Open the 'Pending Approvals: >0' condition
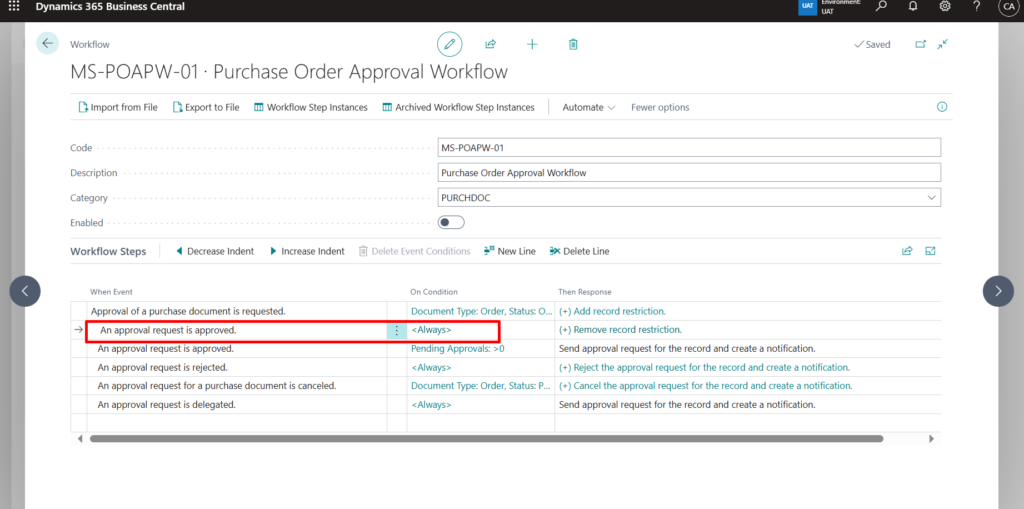Viewport: 1024px width, 509px height. pos(457,348)
